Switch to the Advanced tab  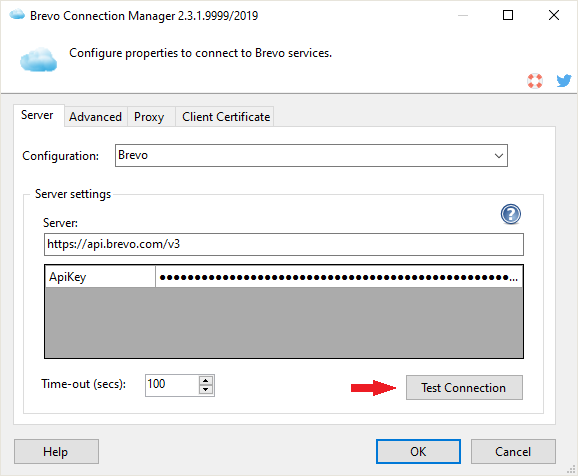pos(95,117)
